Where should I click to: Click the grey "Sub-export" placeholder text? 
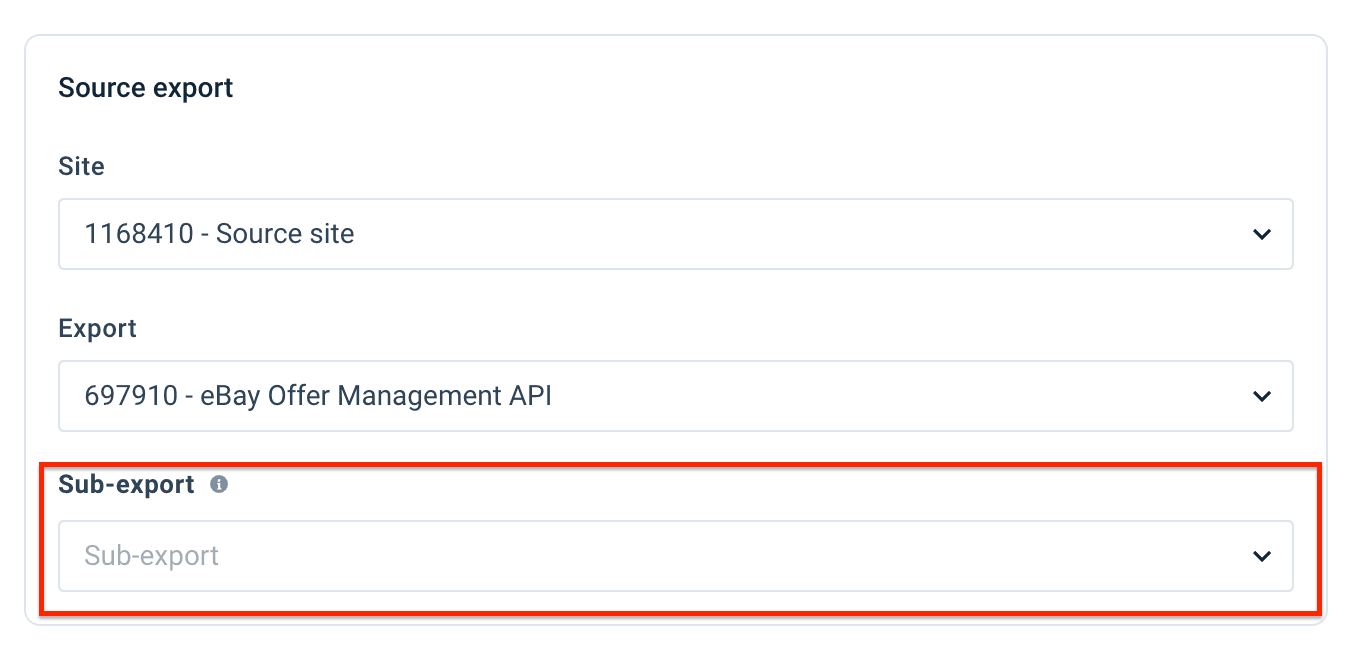(x=151, y=556)
